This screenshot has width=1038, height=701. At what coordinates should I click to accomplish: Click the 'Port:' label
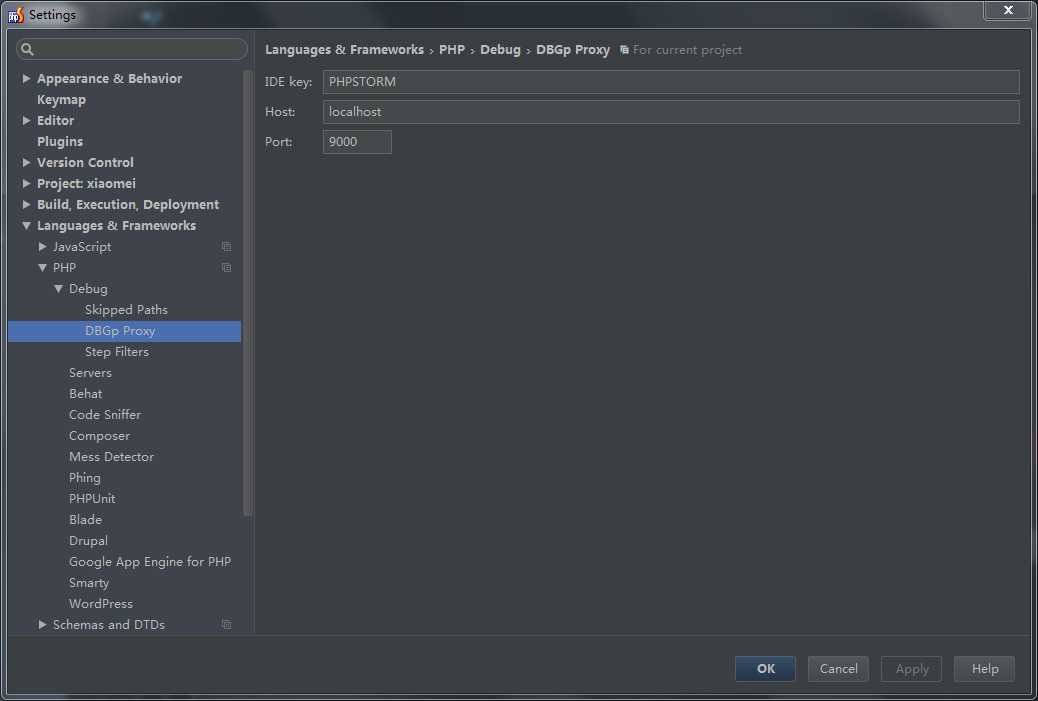coord(279,142)
